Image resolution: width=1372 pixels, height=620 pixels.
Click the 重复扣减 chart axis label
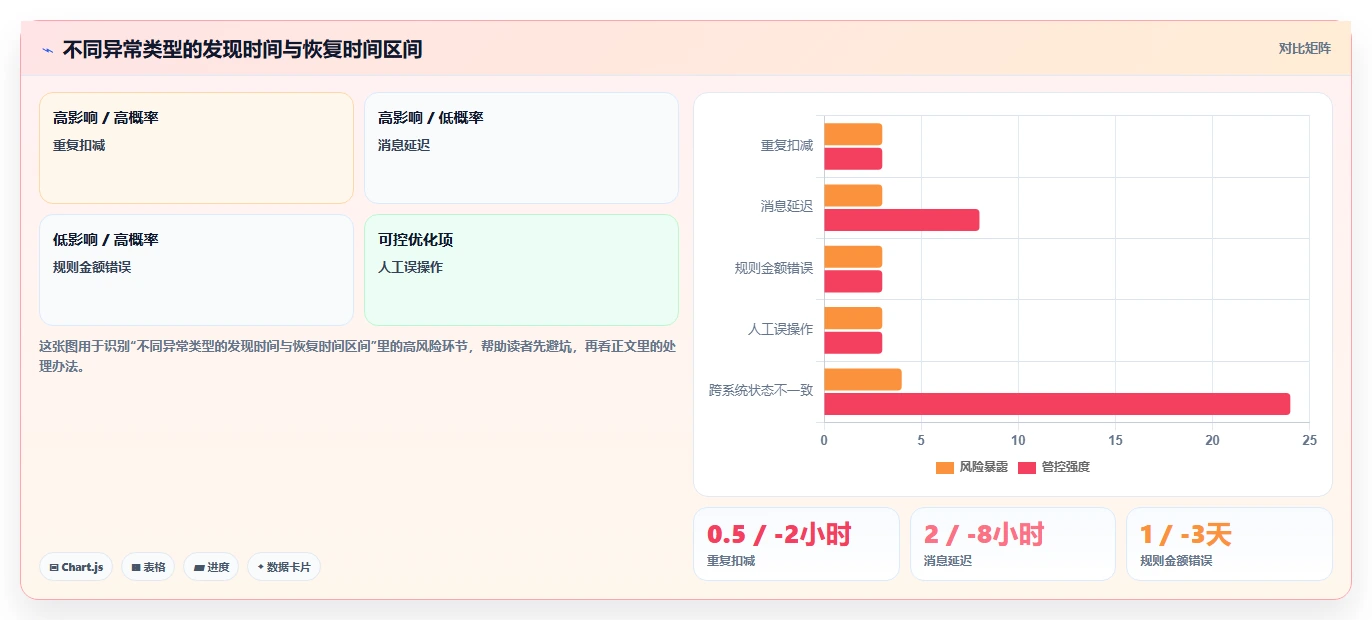coord(787,146)
